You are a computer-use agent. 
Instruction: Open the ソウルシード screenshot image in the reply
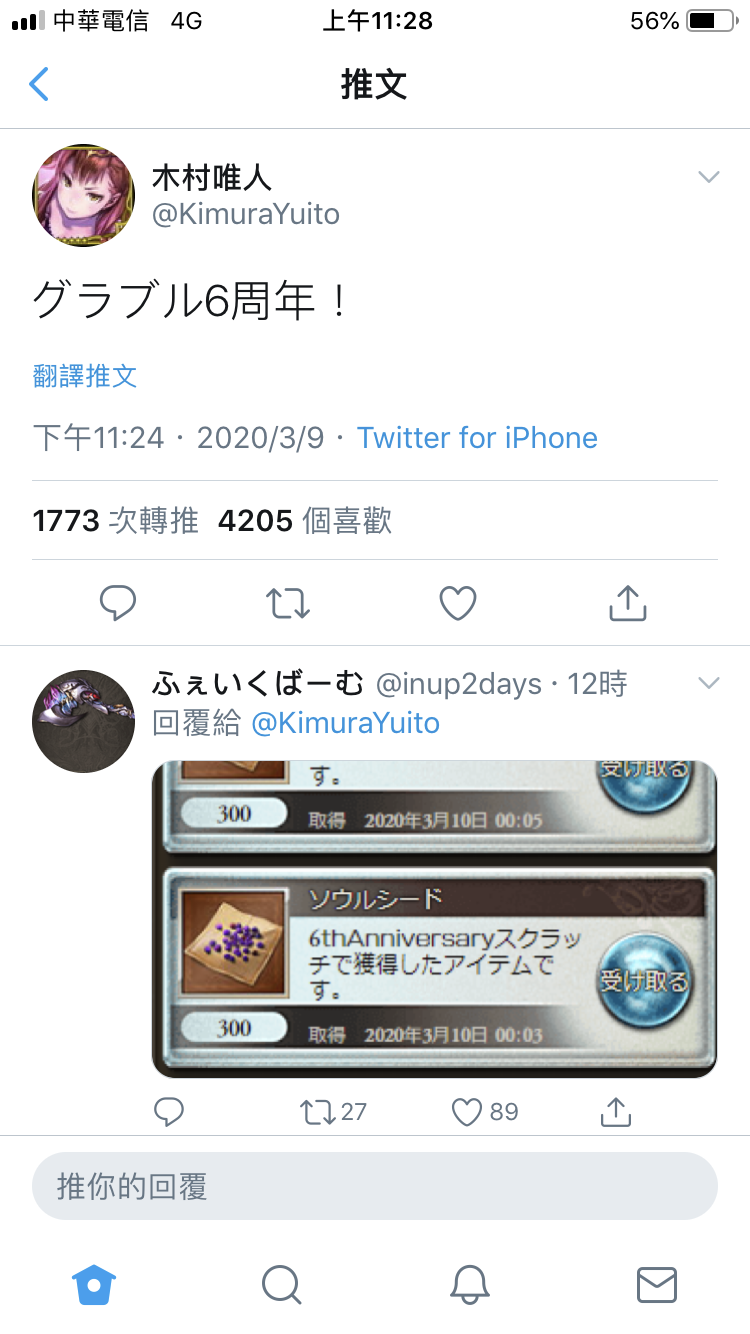coord(434,919)
